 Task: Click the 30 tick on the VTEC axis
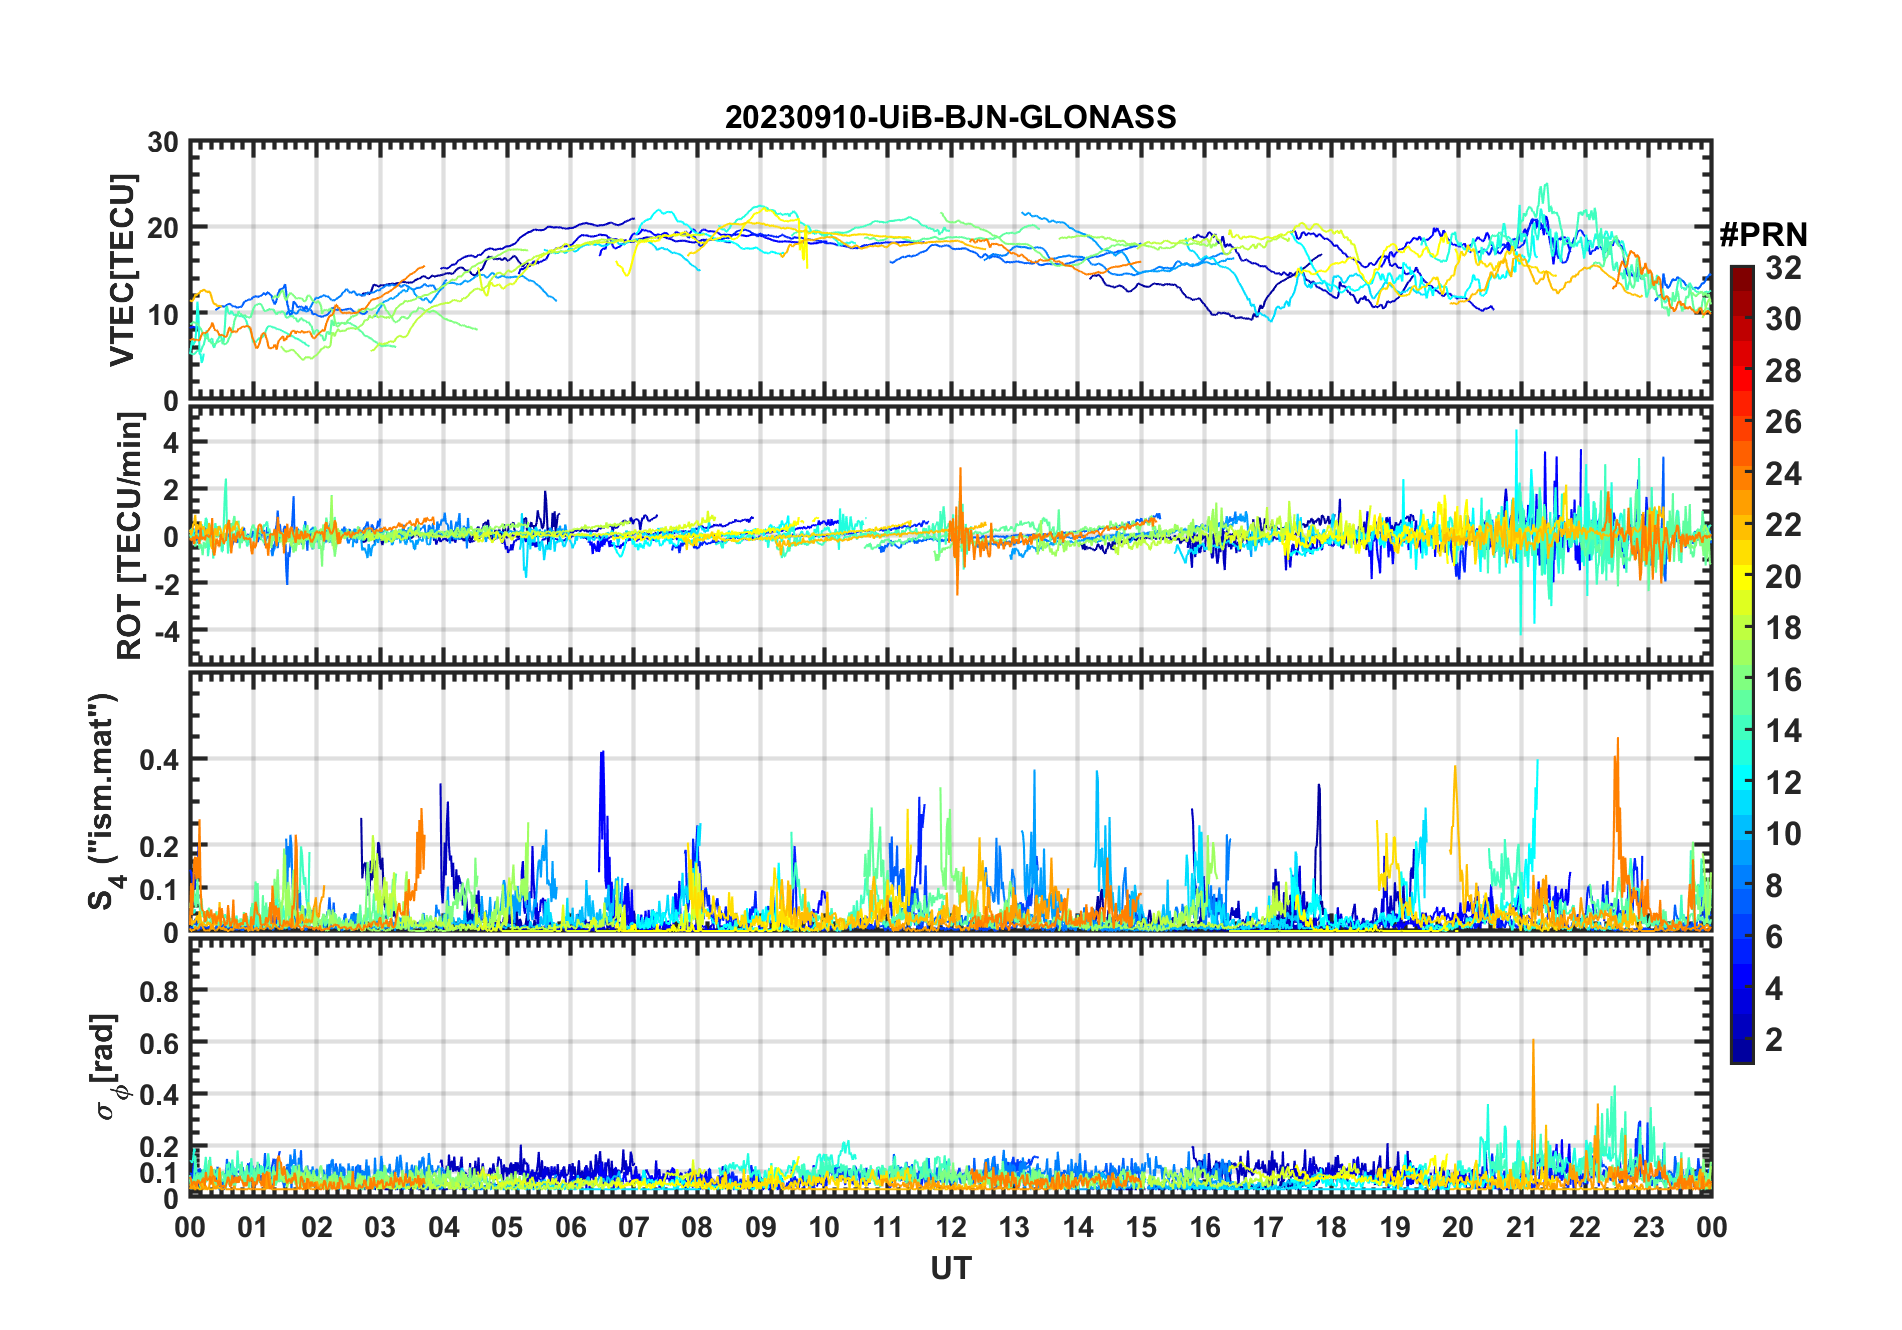(x=163, y=143)
